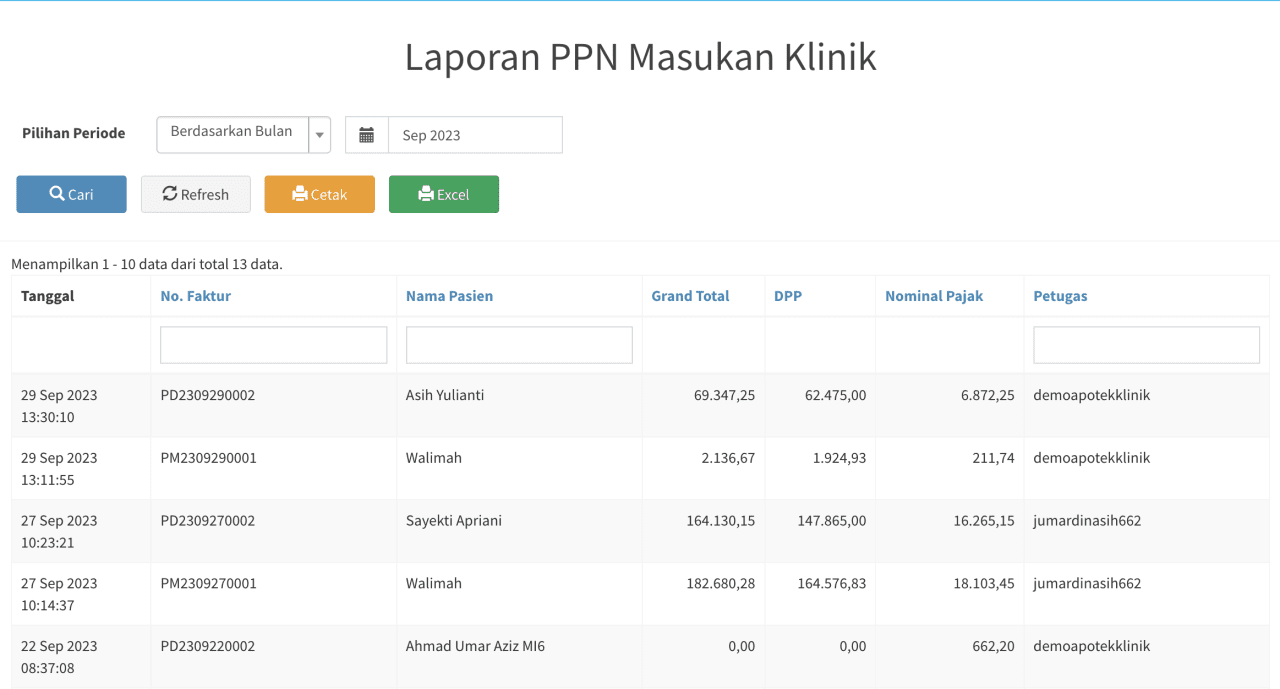1280x689 pixels.
Task: Click the dropdown arrow of Pilihan Periode
Action: 320,135
